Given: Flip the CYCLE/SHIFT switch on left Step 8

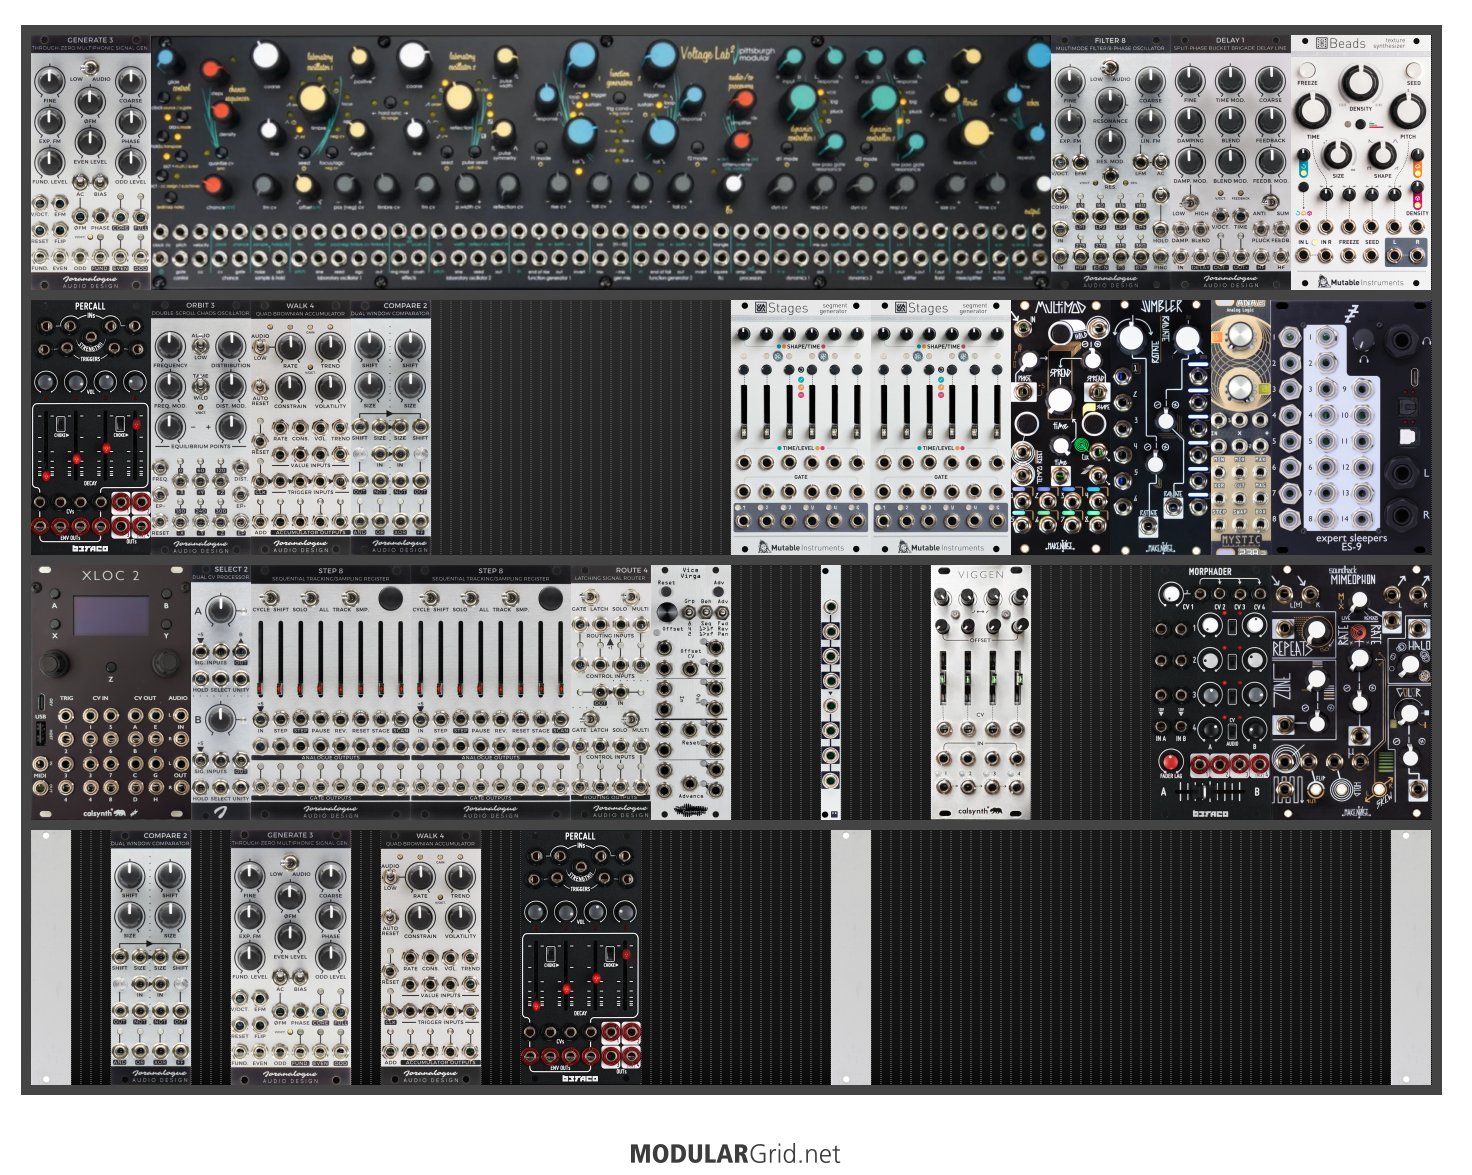Looking at the screenshot, I should click(x=271, y=597).
